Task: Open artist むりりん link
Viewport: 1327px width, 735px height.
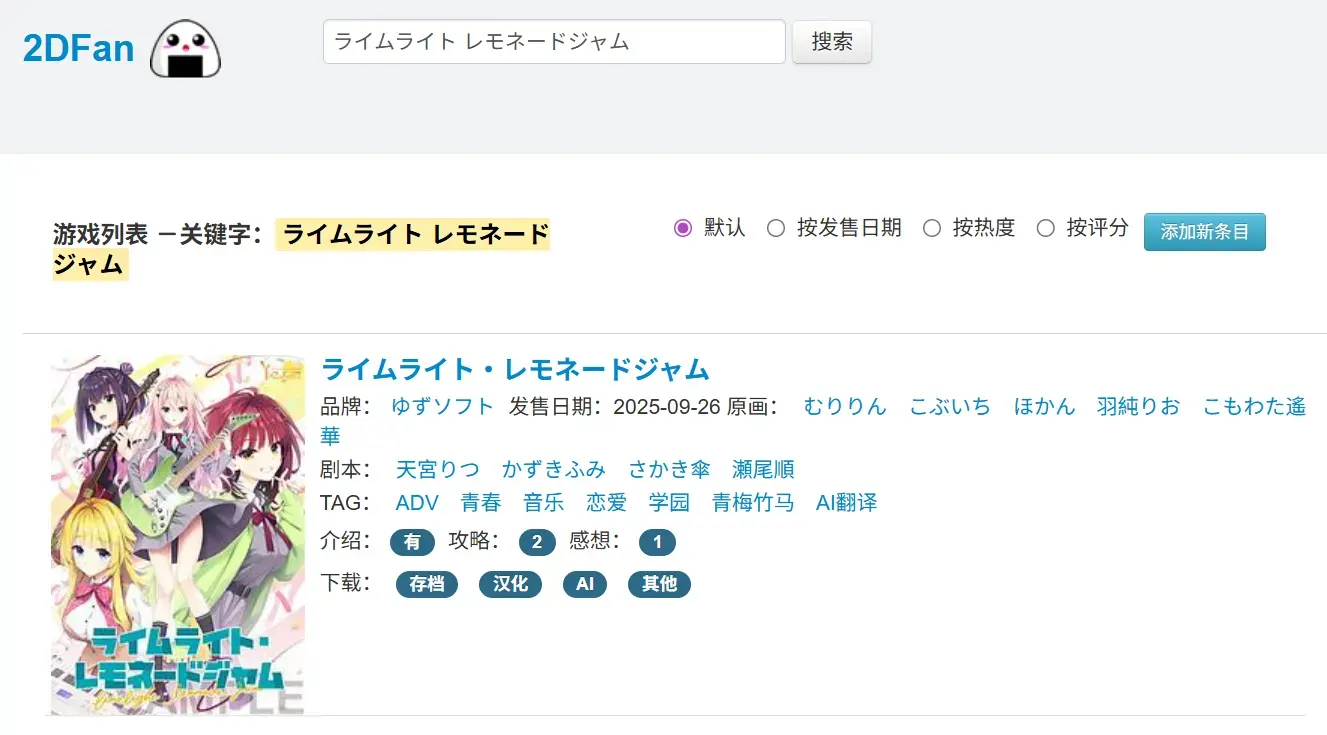Action: click(x=845, y=406)
